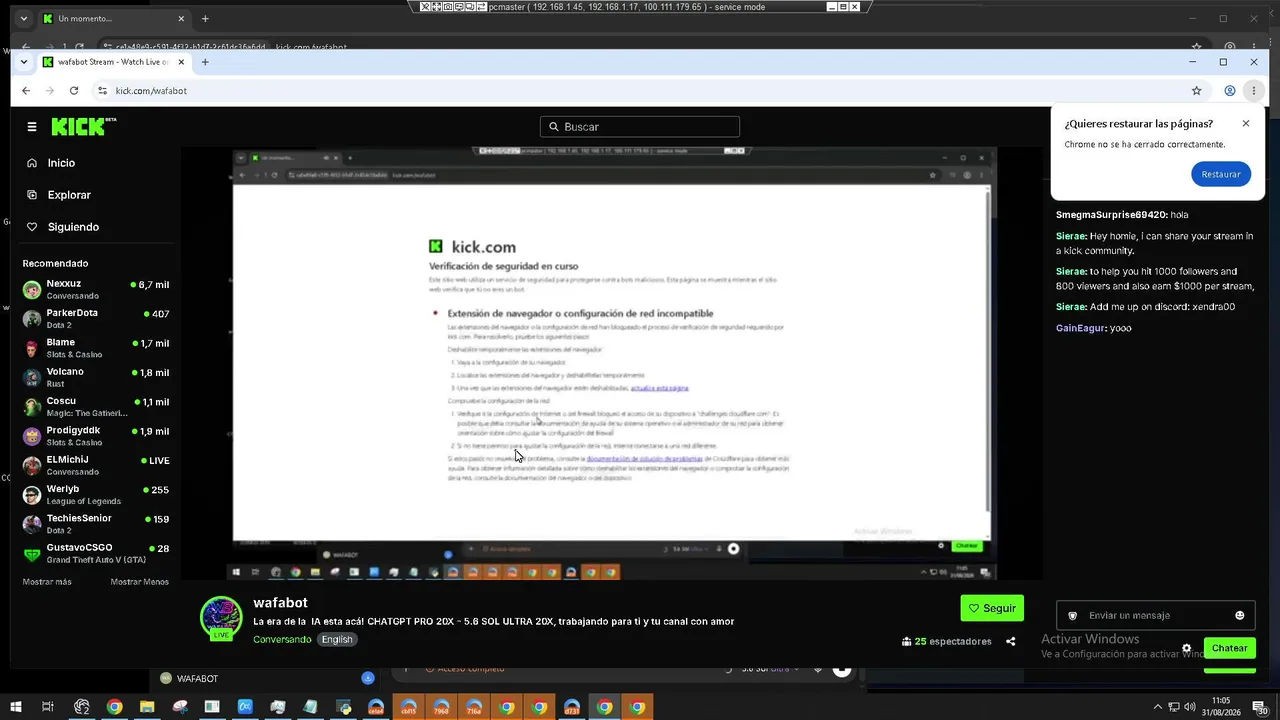This screenshot has height=720, width=1280.
Task: Open tab search dropdown in front window
Action: (x=24, y=62)
